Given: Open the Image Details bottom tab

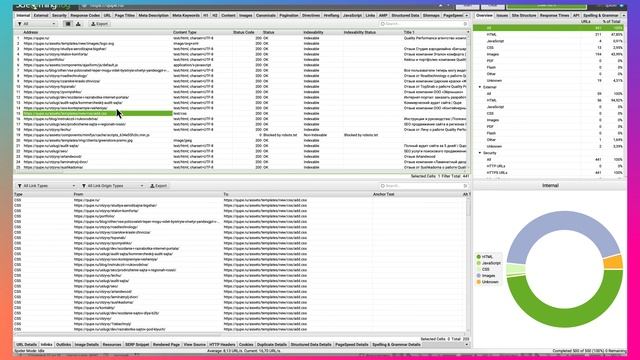Looking at the screenshot, I should point(87,344).
